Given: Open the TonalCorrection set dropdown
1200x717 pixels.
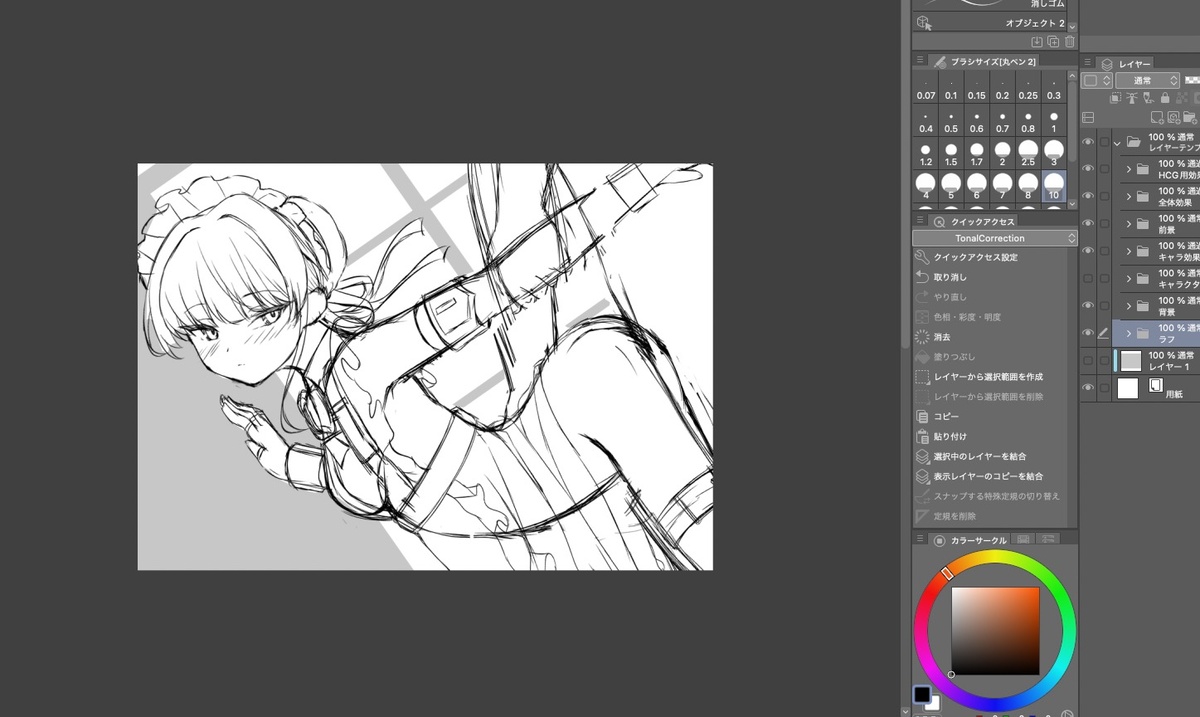Looking at the screenshot, I should coord(994,238).
